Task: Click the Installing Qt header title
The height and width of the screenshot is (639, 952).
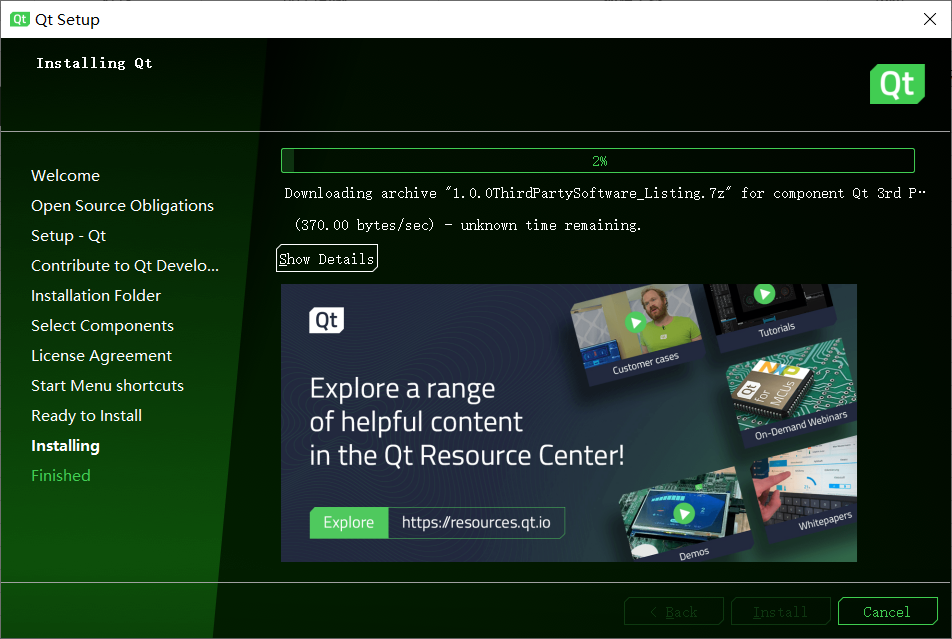Action: (x=94, y=63)
